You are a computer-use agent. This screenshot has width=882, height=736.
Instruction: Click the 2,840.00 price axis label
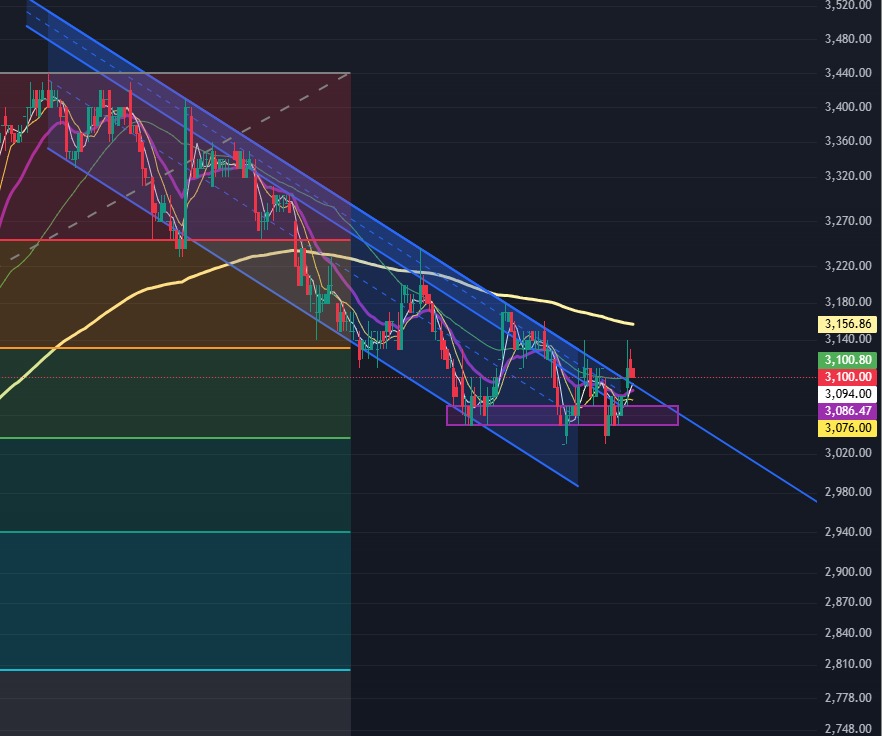848,632
